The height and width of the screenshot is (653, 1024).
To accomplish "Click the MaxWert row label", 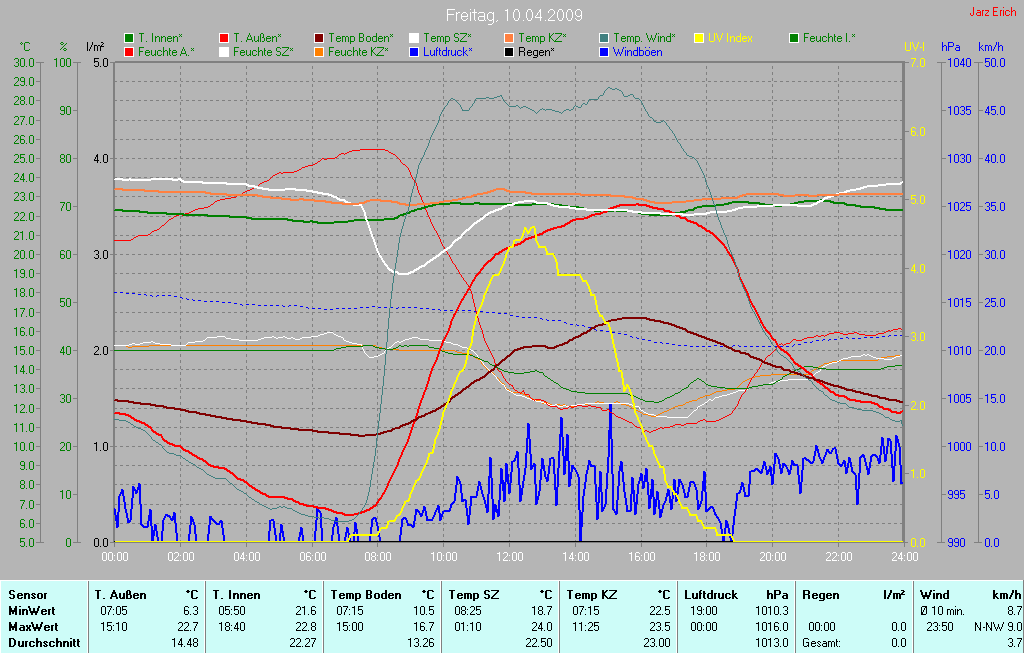I will coord(33,626).
